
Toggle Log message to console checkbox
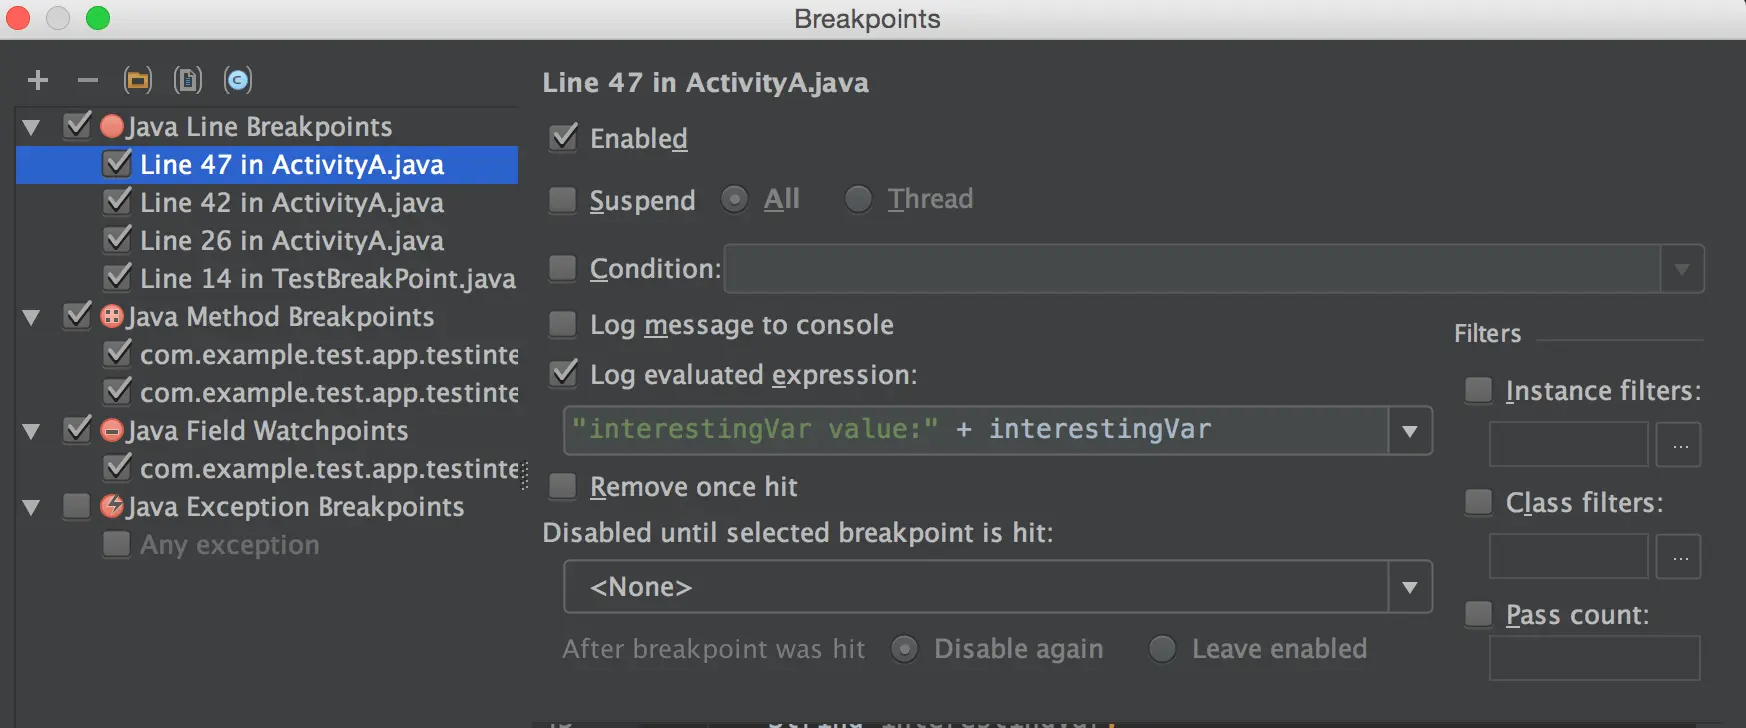tap(563, 324)
